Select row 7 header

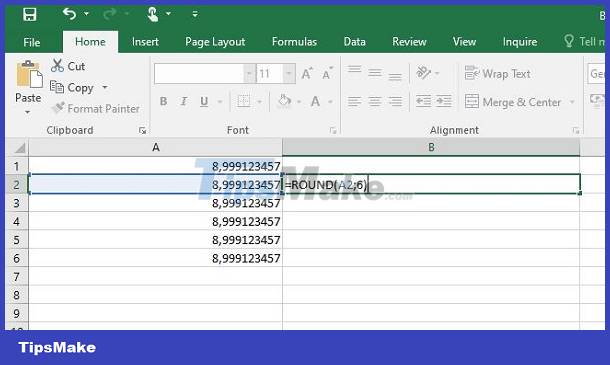click(16, 277)
